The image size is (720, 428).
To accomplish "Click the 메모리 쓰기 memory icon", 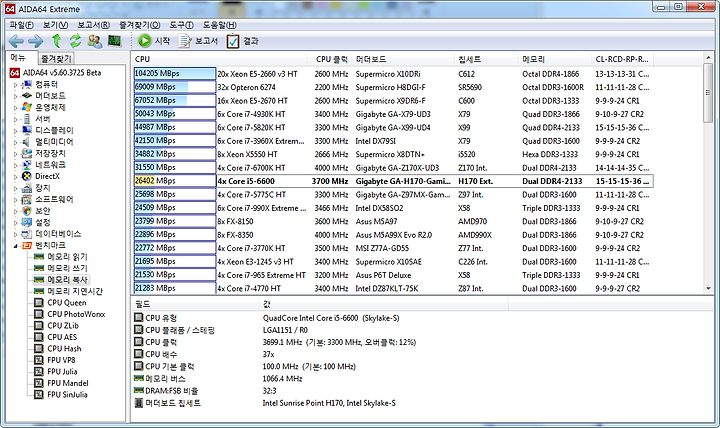I will (x=39, y=268).
